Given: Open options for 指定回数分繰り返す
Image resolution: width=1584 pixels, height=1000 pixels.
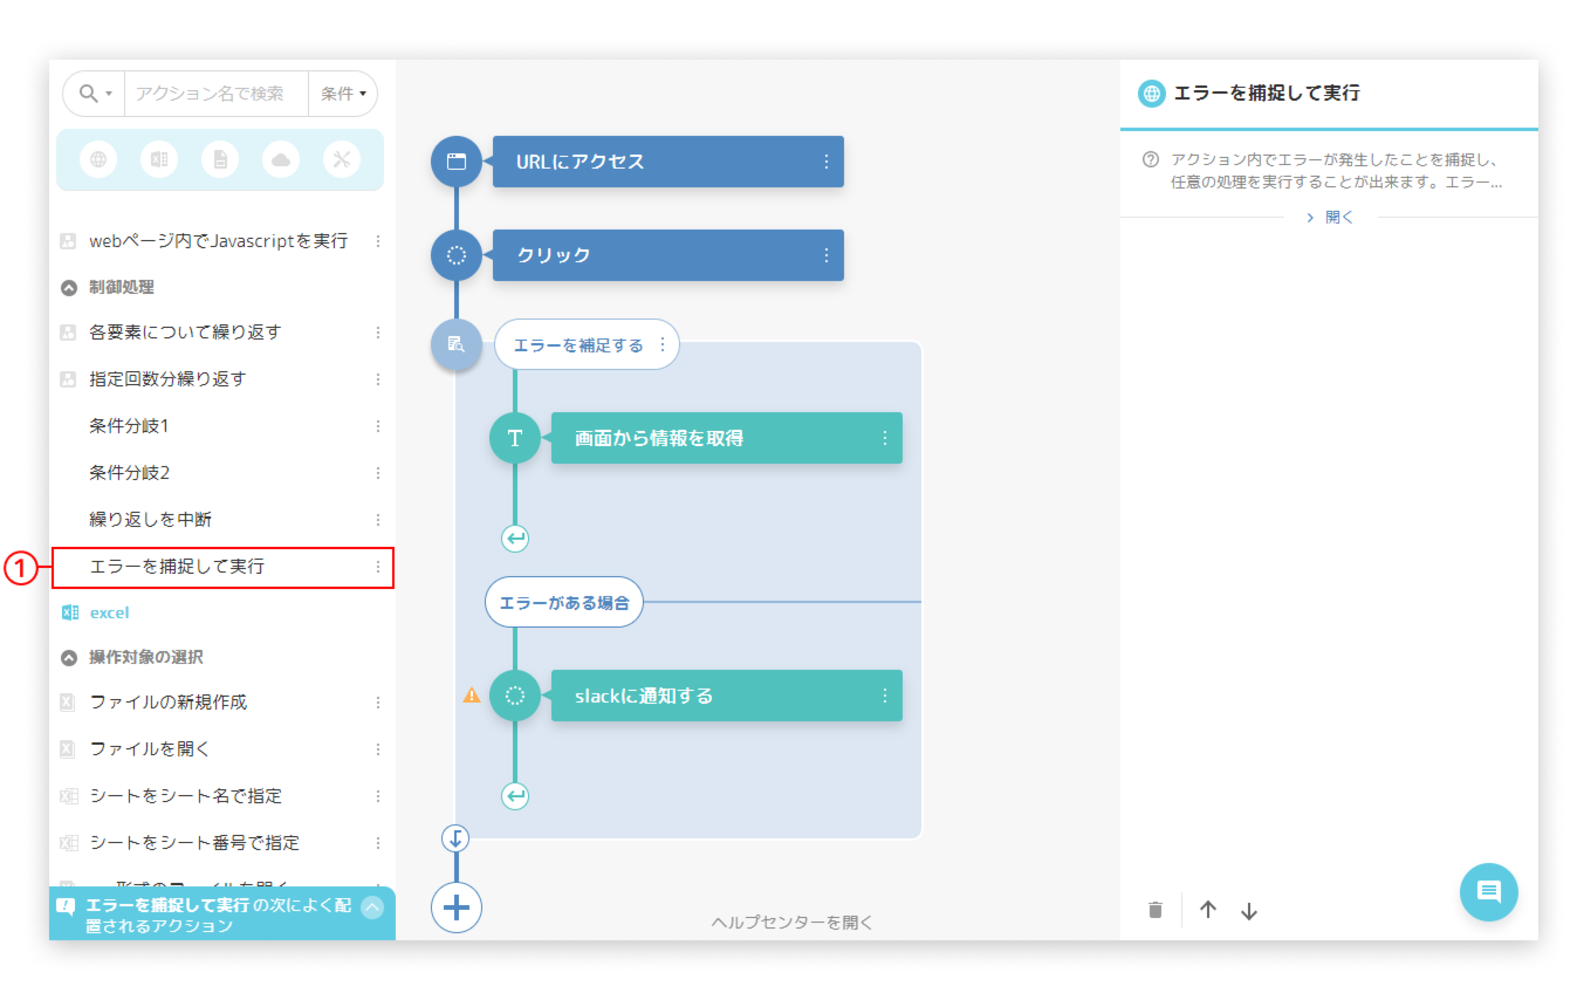Looking at the screenshot, I should point(378,379).
